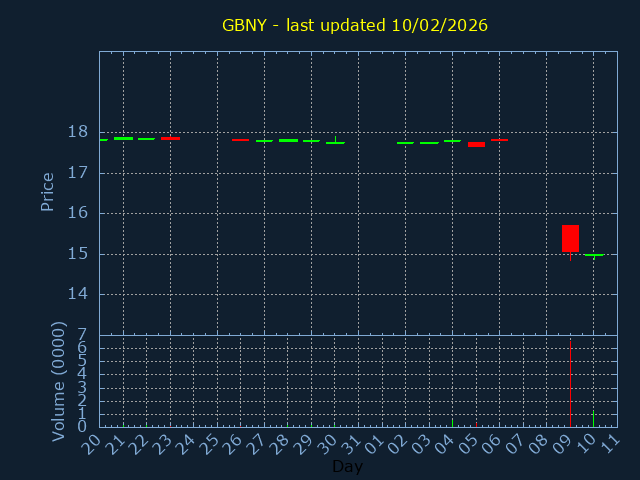
Task: Select the green candlestick on day 30
Action: tap(335, 142)
